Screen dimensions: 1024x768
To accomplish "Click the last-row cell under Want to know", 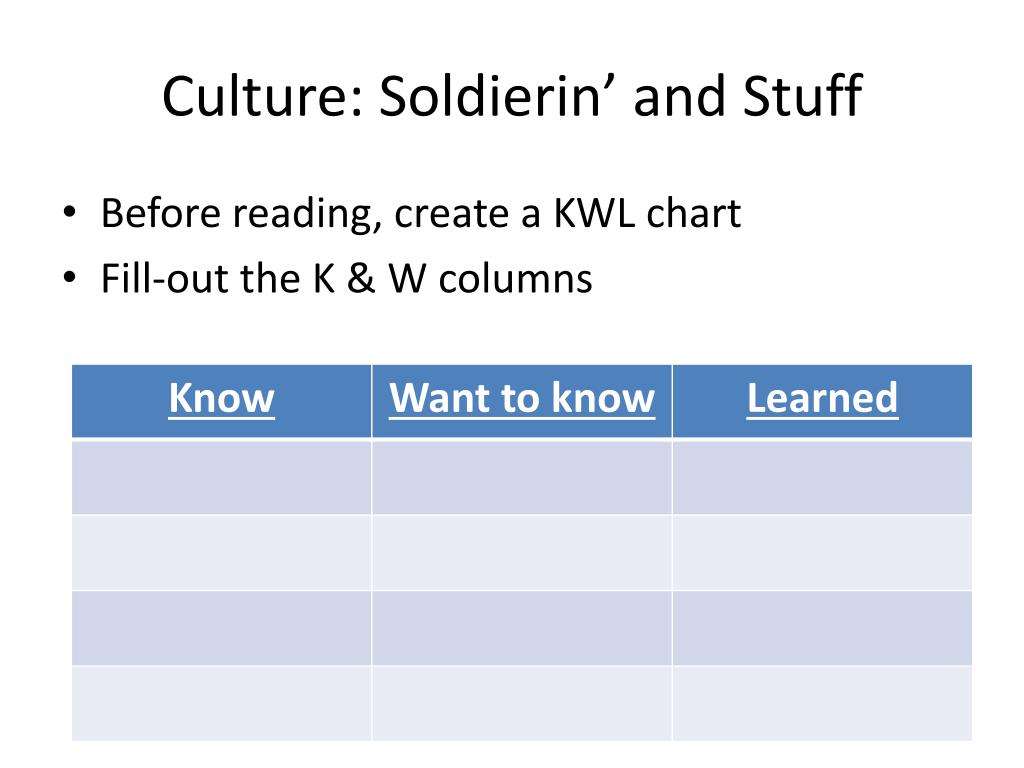I will (x=522, y=703).
